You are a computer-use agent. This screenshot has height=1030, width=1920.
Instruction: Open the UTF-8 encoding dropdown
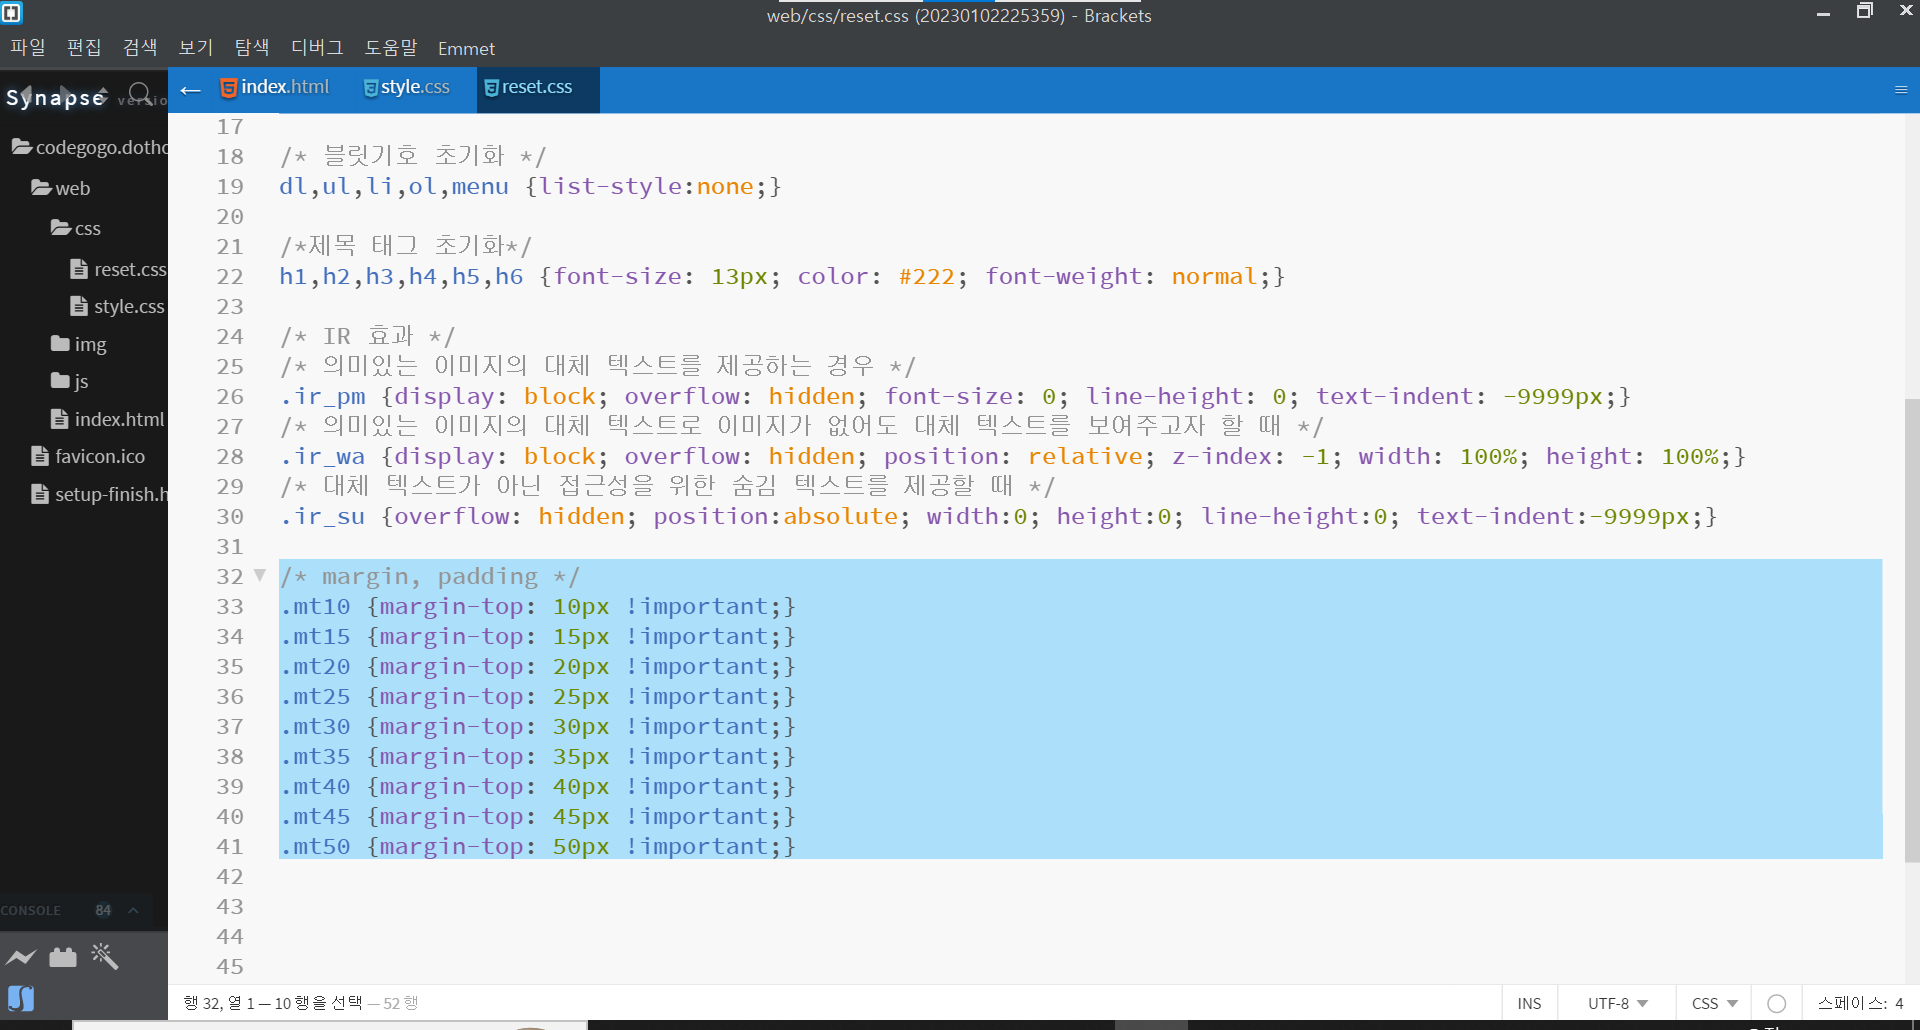click(x=1617, y=1003)
